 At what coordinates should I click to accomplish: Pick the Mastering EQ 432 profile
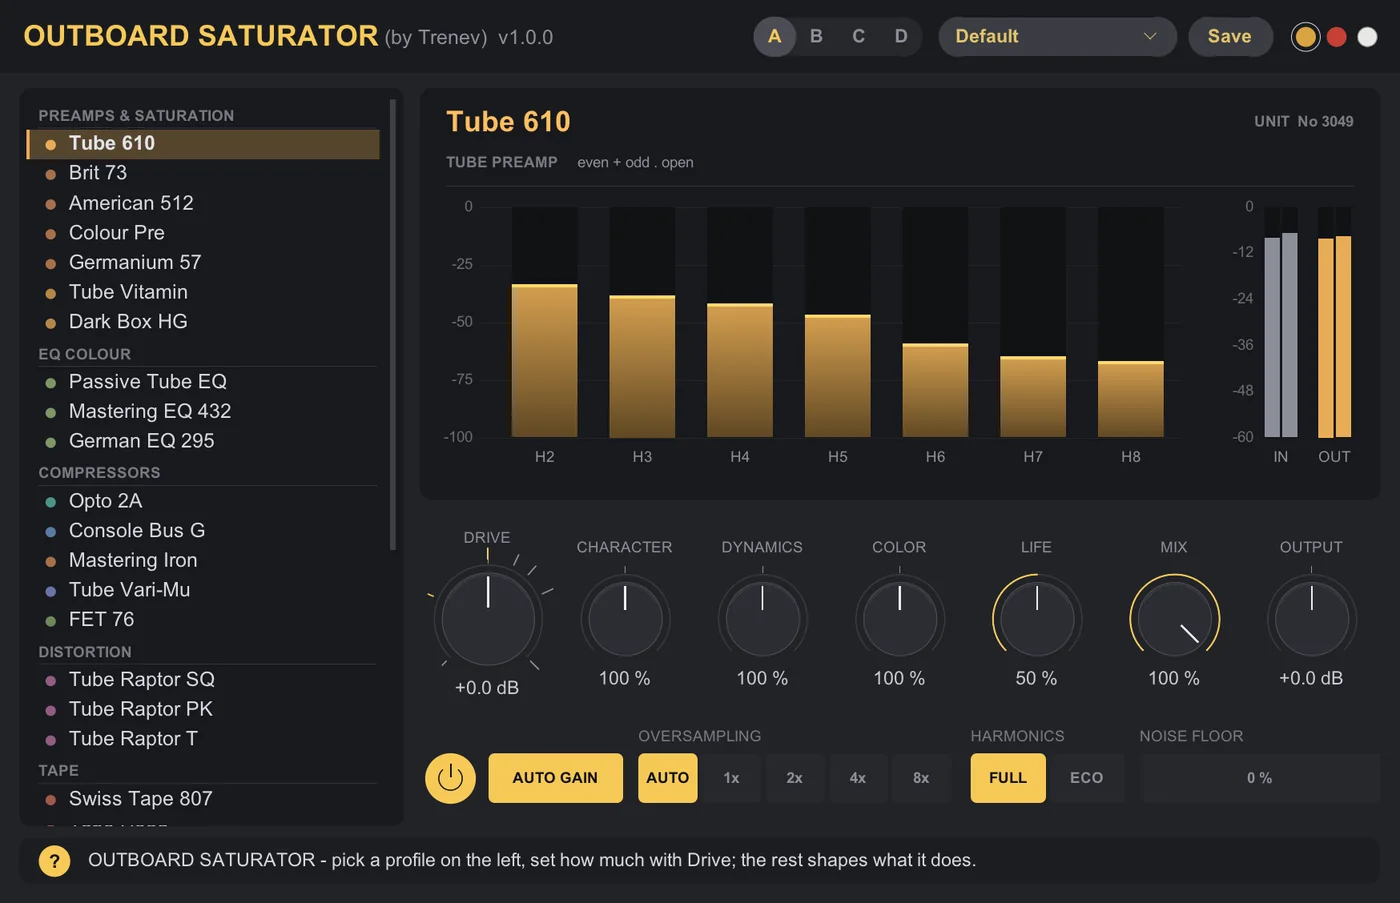[x=203, y=411]
